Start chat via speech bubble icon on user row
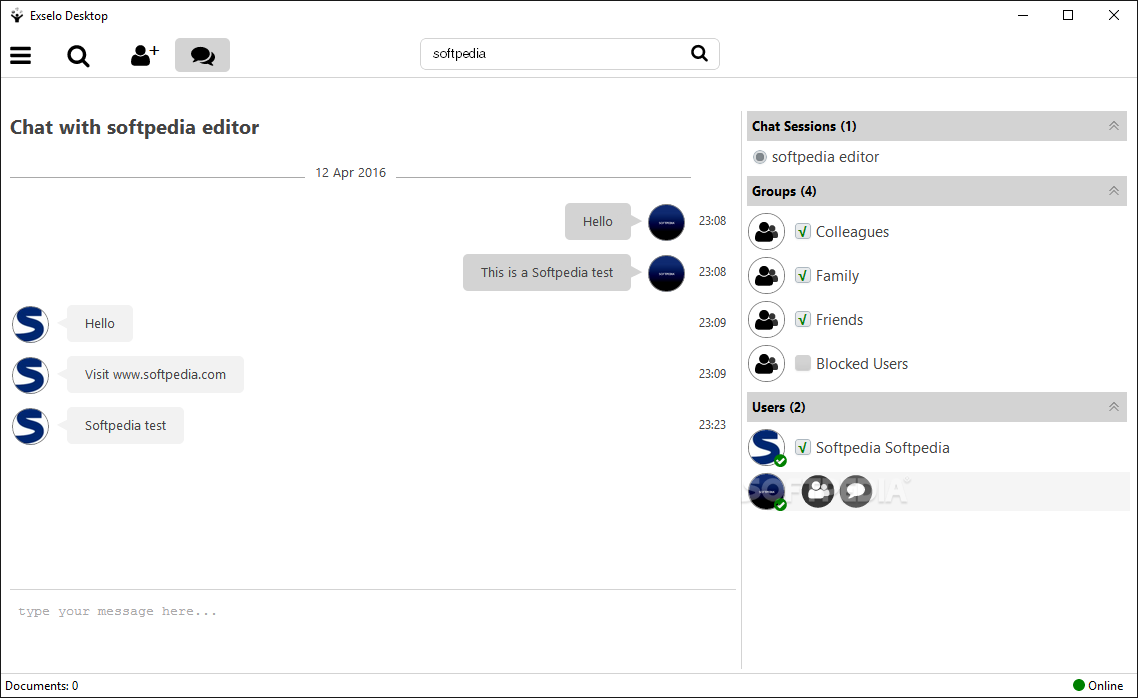Image resolution: width=1138 pixels, height=698 pixels. 856,492
